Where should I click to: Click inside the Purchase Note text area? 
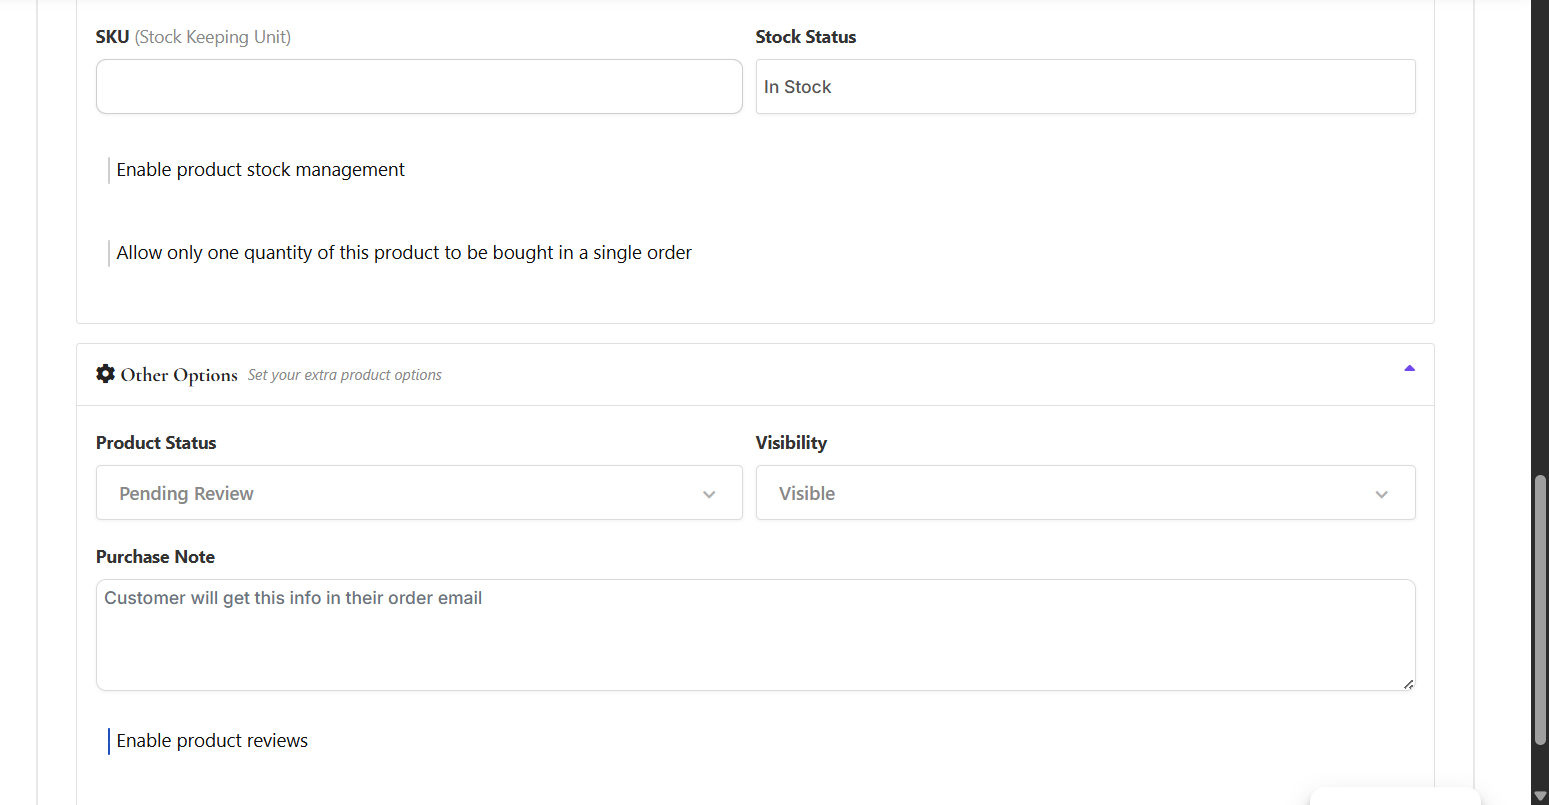tap(755, 635)
